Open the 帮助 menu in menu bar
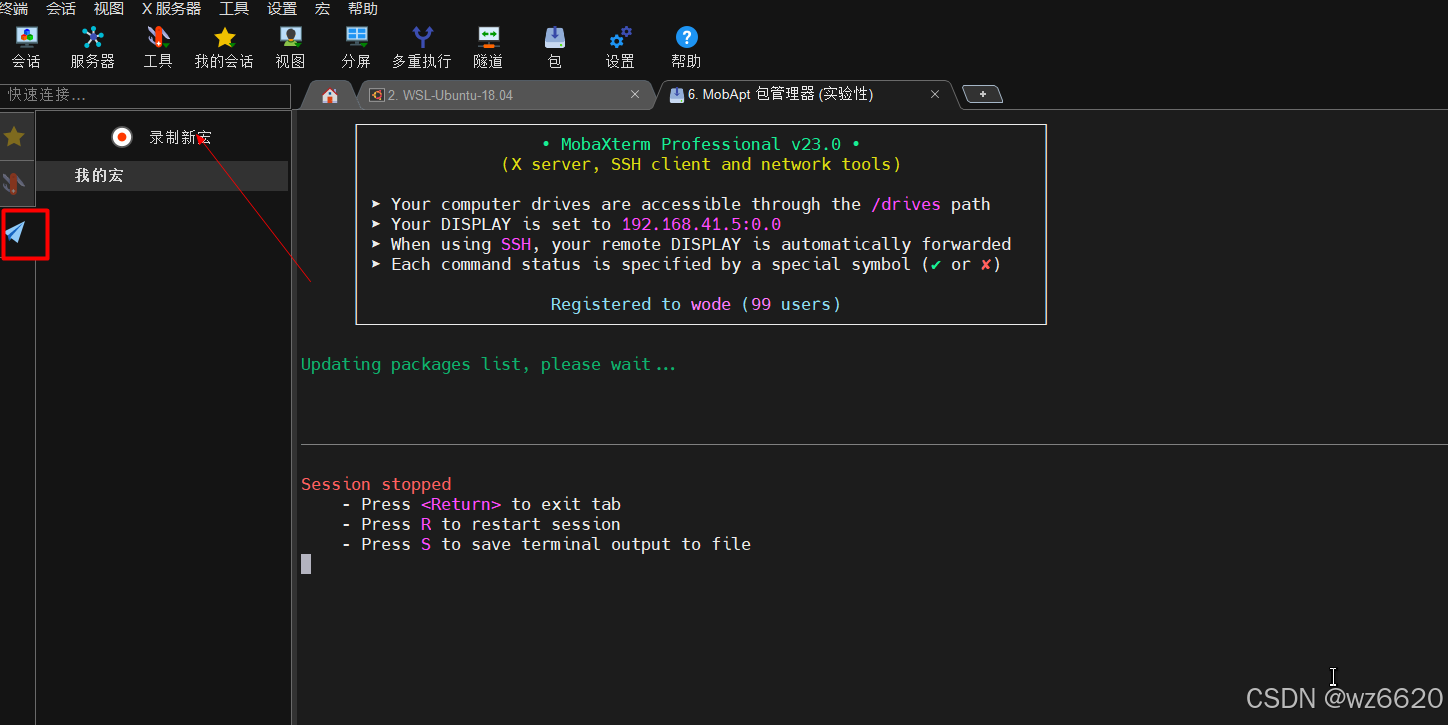Viewport: 1448px width, 725px height. pos(363,9)
